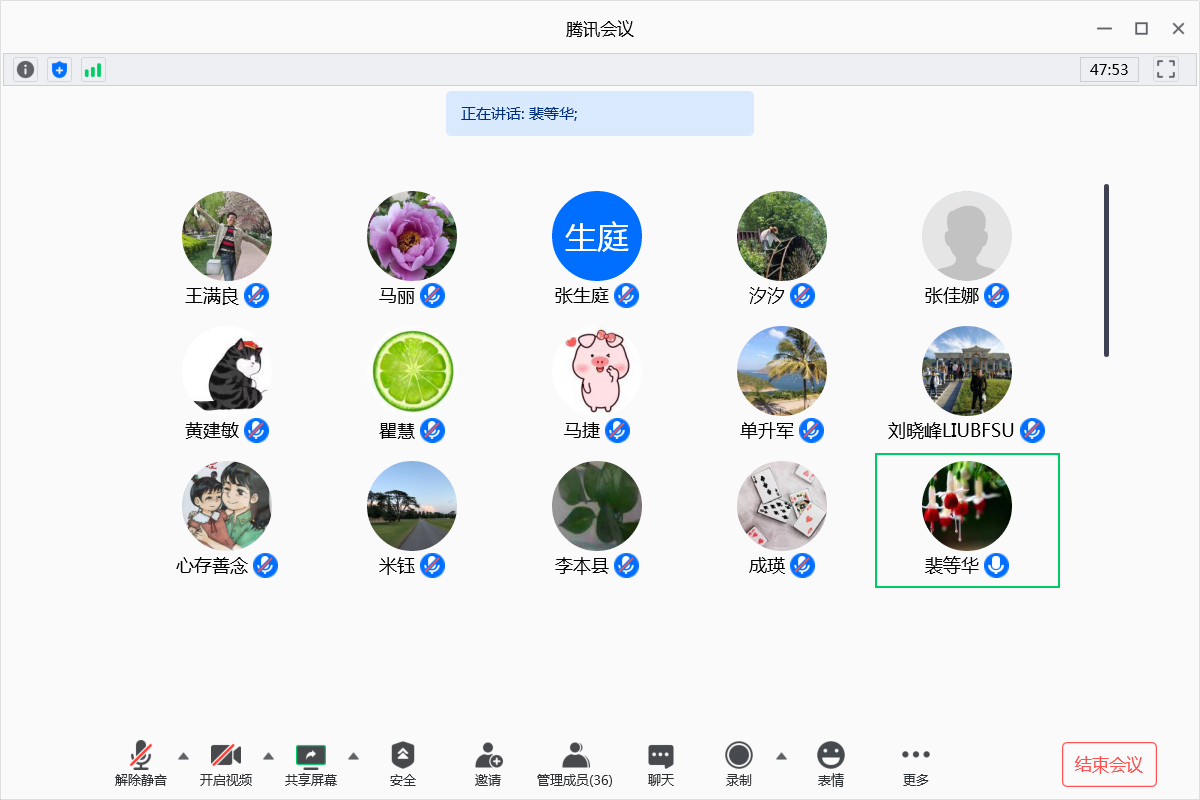Click muted mic icon next to 米钰
The image size is (1200, 800).
click(x=432, y=565)
